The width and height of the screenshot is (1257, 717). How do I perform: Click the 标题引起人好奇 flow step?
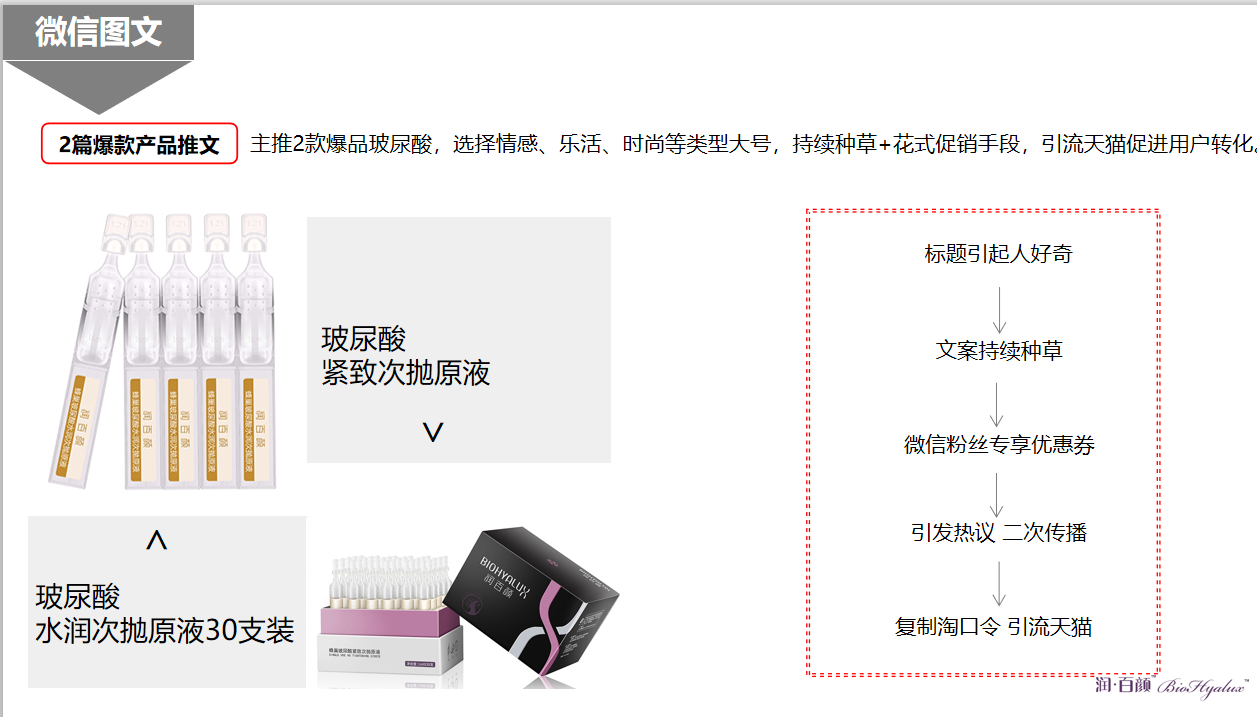(998, 254)
